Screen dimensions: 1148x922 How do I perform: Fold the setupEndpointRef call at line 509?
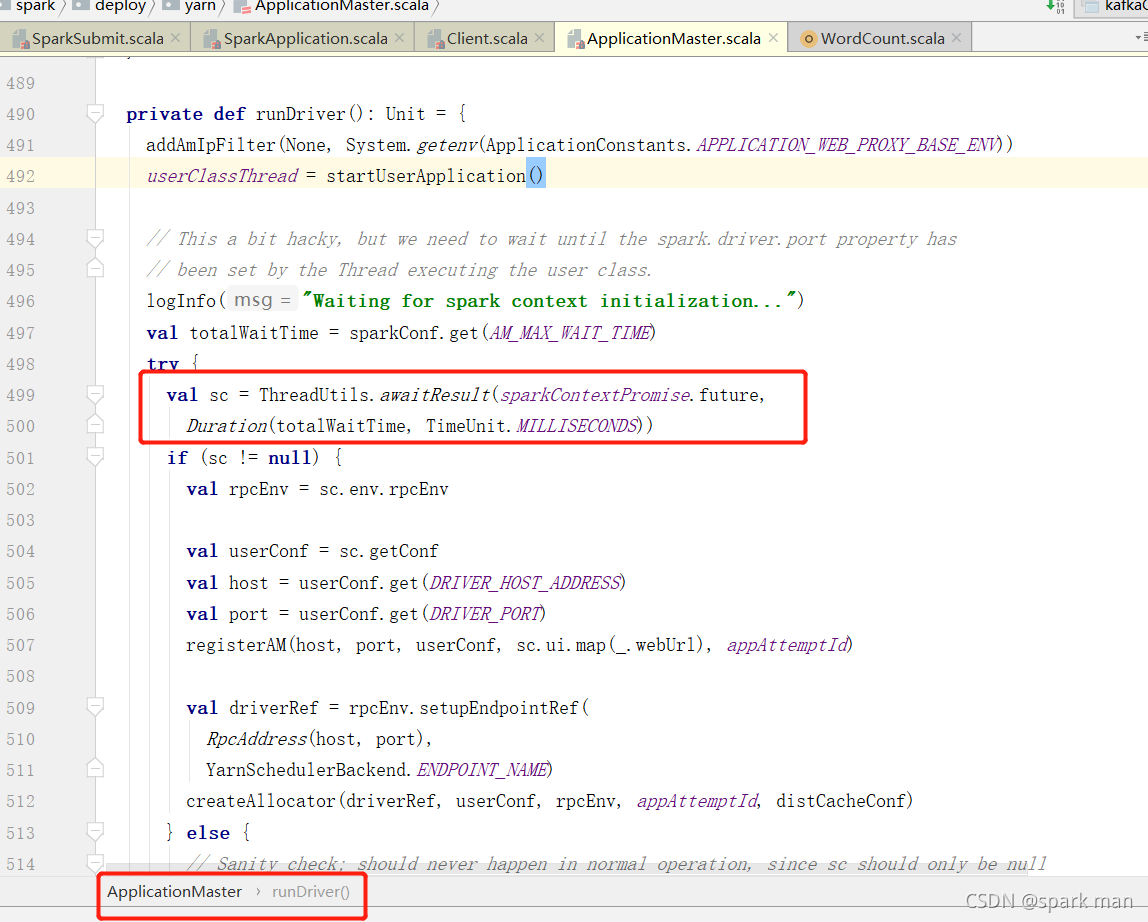pyautogui.click(x=94, y=707)
